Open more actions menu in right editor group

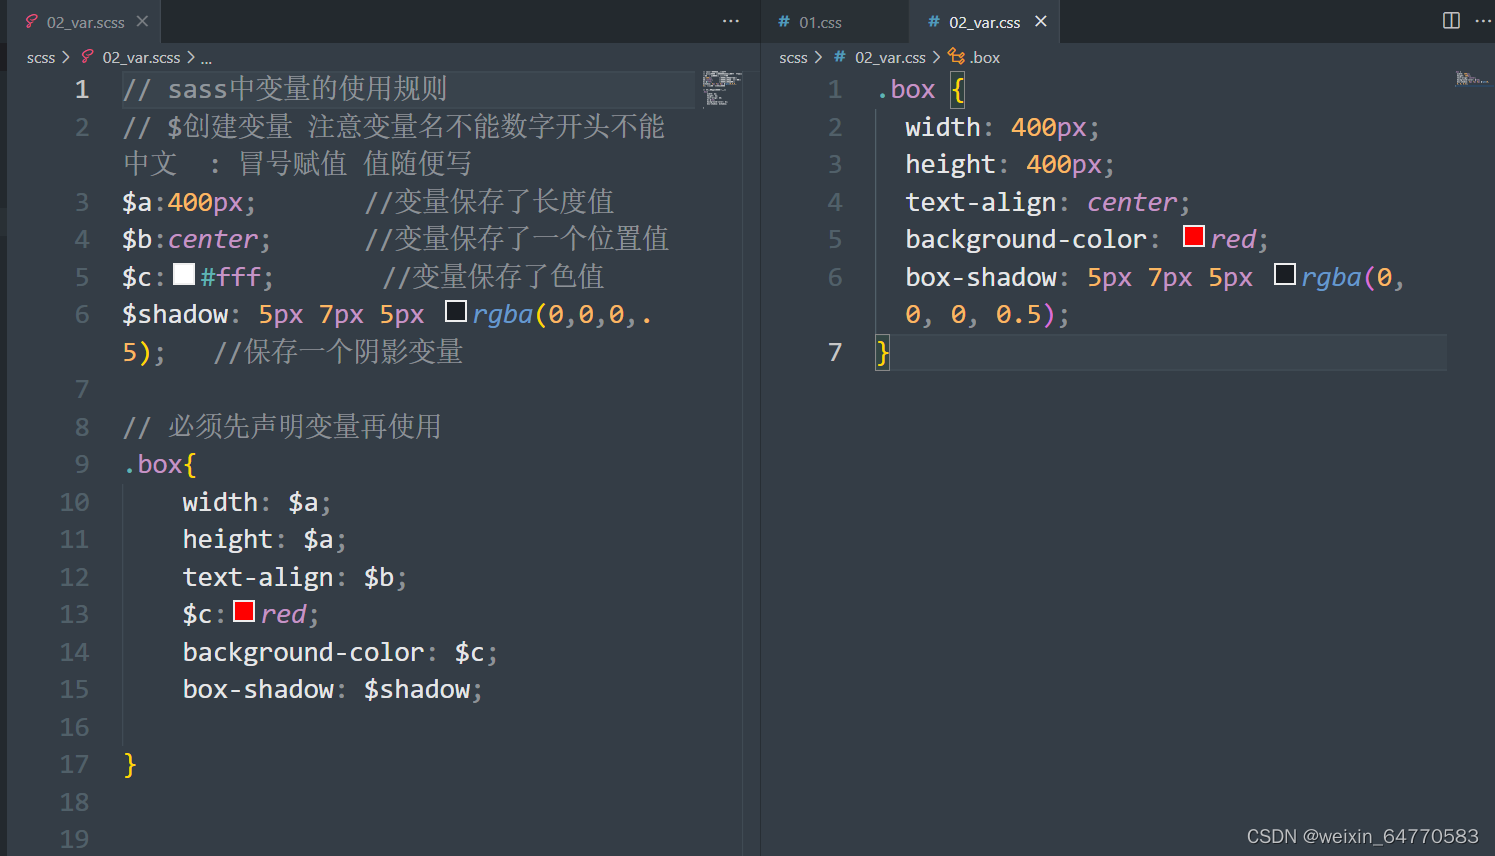coord(1483,20)
